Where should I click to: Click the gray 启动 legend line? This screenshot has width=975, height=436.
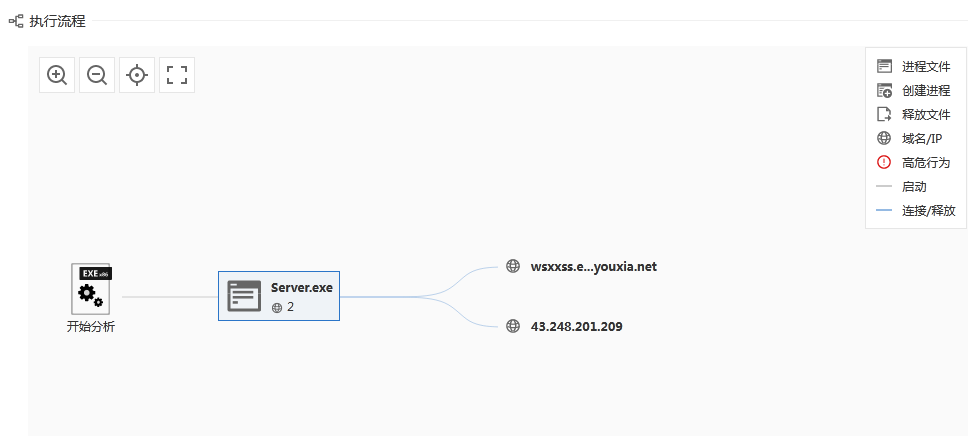[884, 187]
